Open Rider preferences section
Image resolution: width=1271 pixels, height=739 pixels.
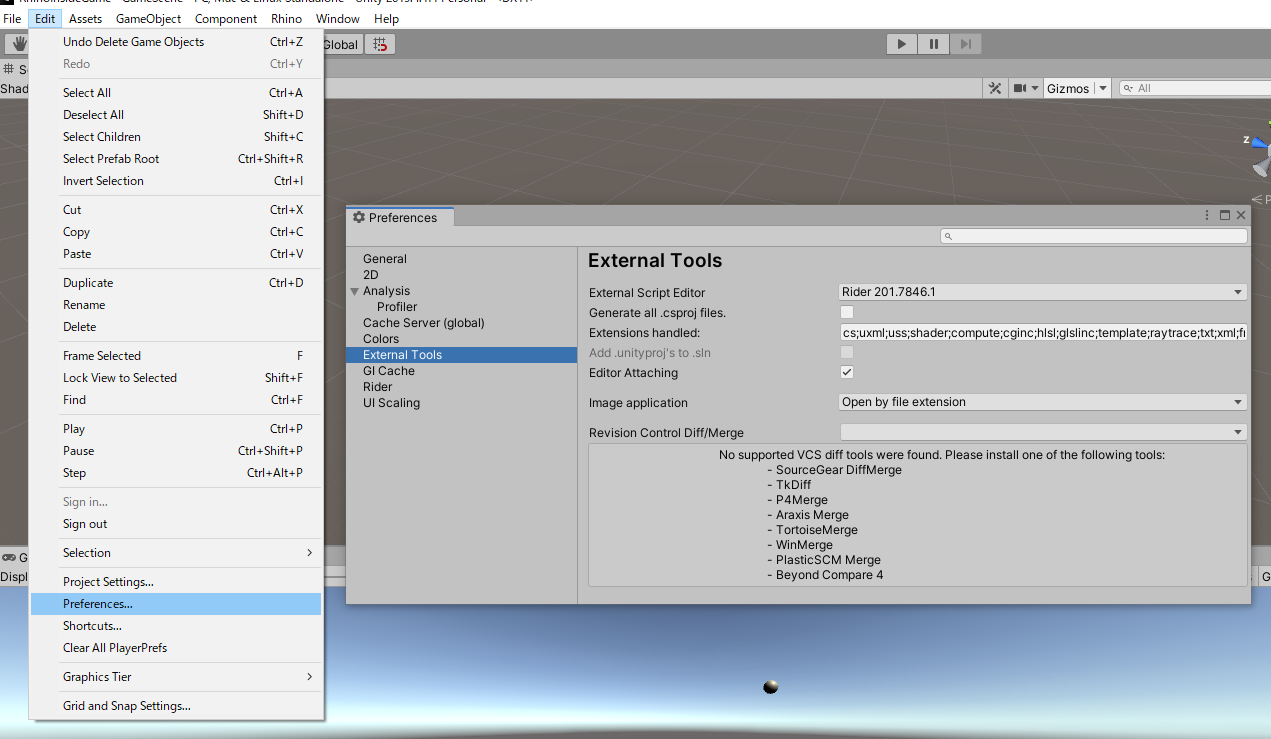click(378, 387)
